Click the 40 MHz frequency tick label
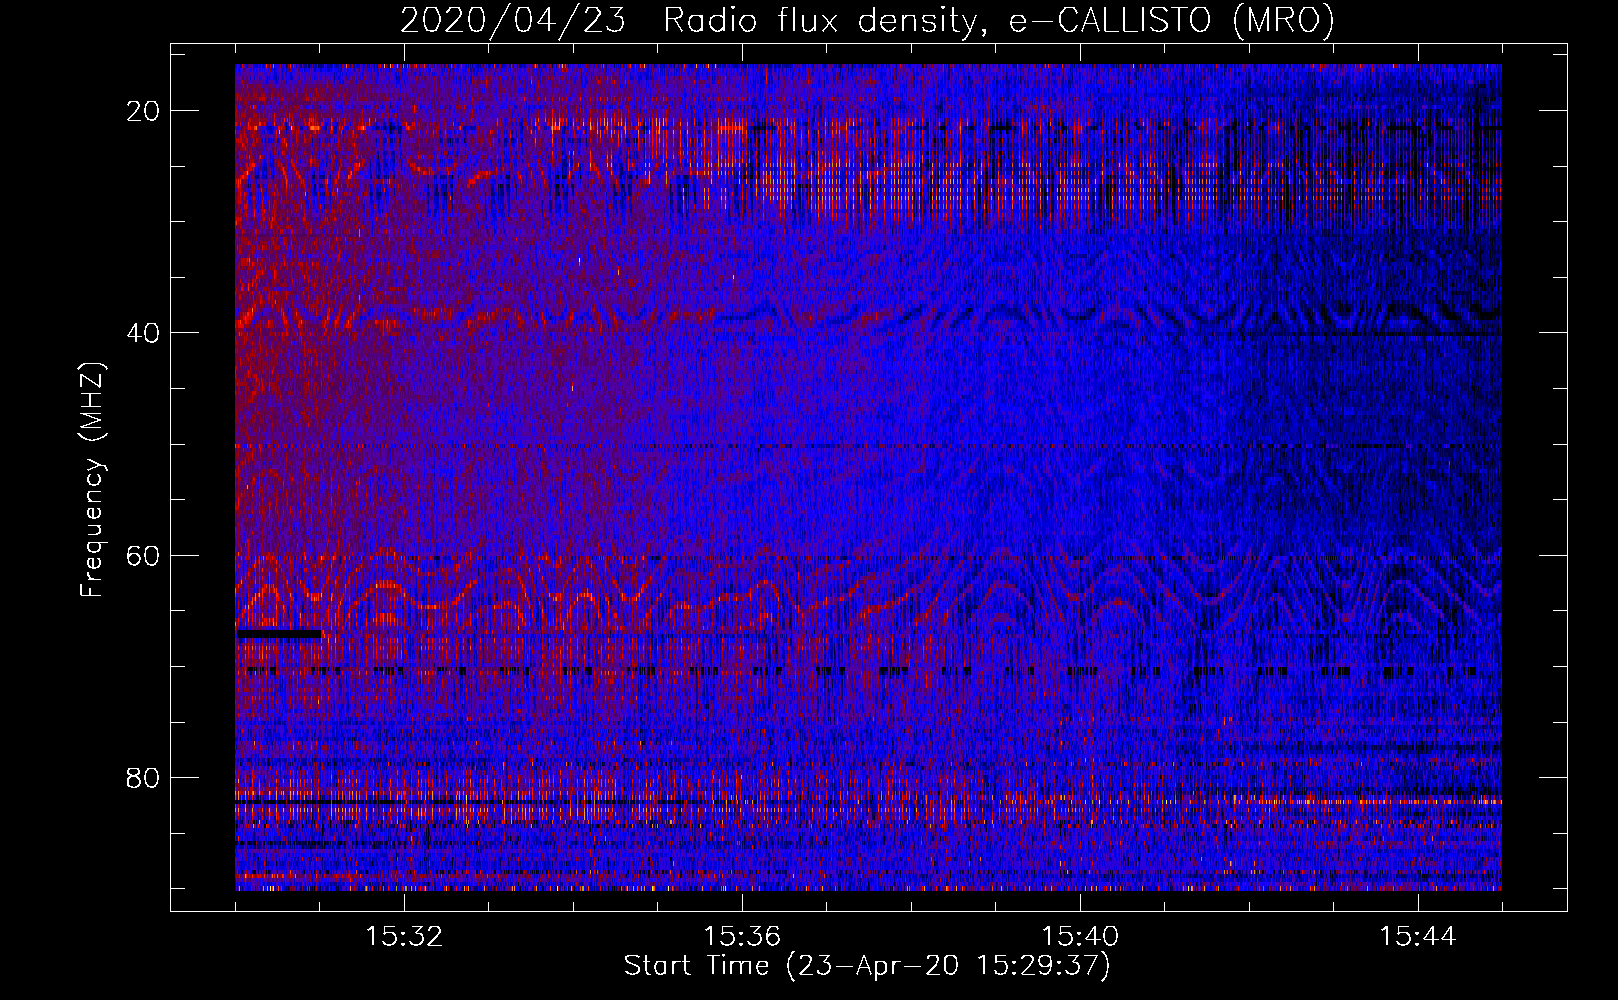The height and width of the screenshot is (1000, 1618). point(143,333)
